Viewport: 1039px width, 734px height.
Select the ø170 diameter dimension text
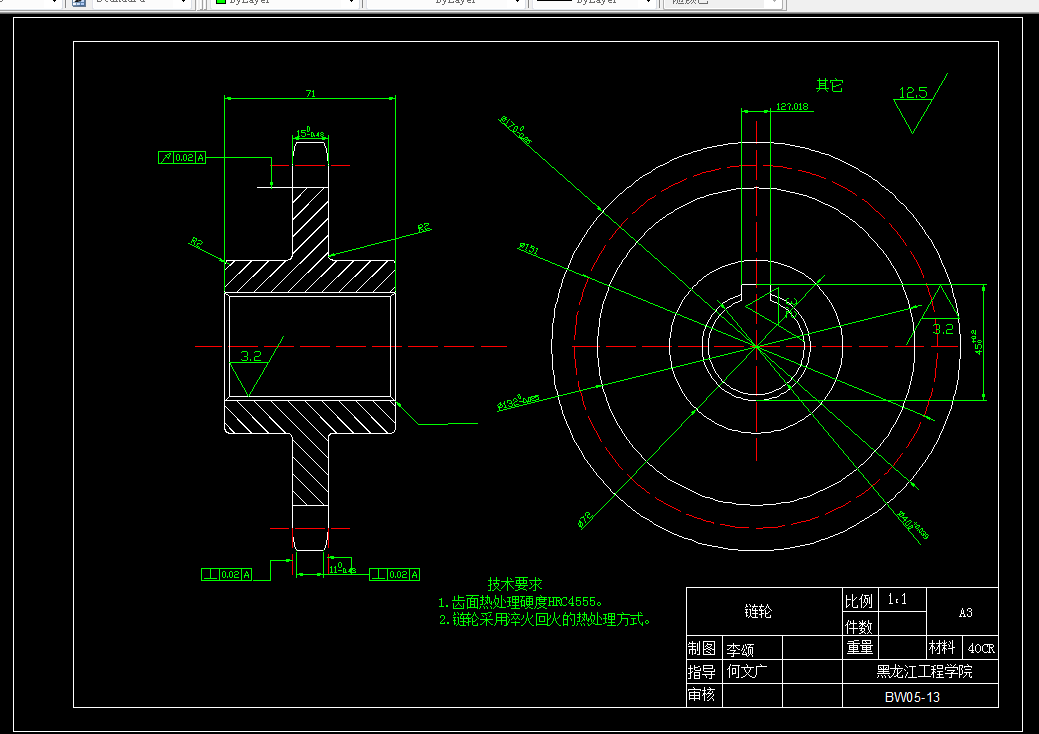tap(516, 130)
